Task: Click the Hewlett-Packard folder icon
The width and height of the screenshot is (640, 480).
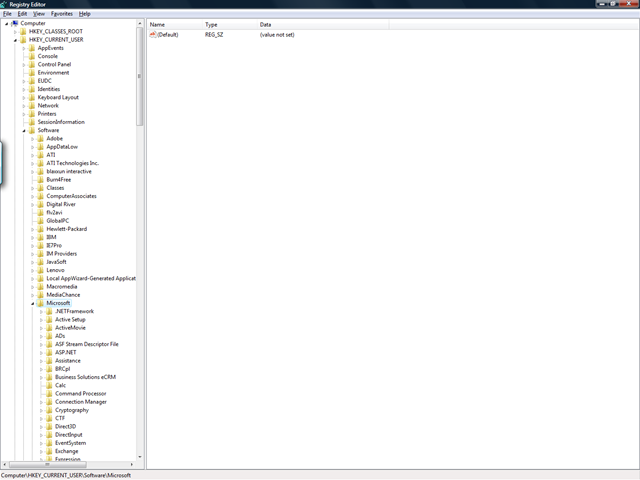Action: 40,229
